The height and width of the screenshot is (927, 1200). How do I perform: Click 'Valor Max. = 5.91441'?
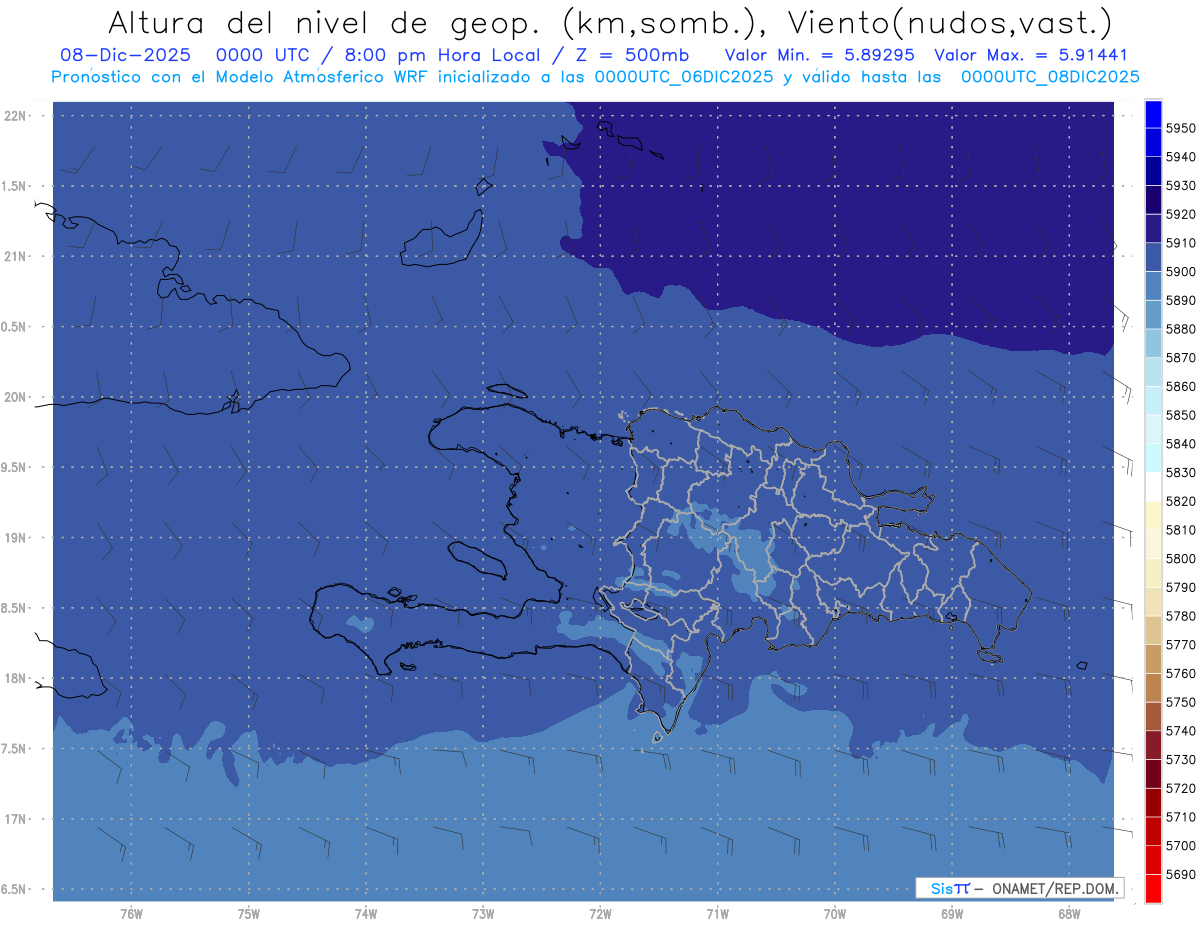pos(1030,55)
